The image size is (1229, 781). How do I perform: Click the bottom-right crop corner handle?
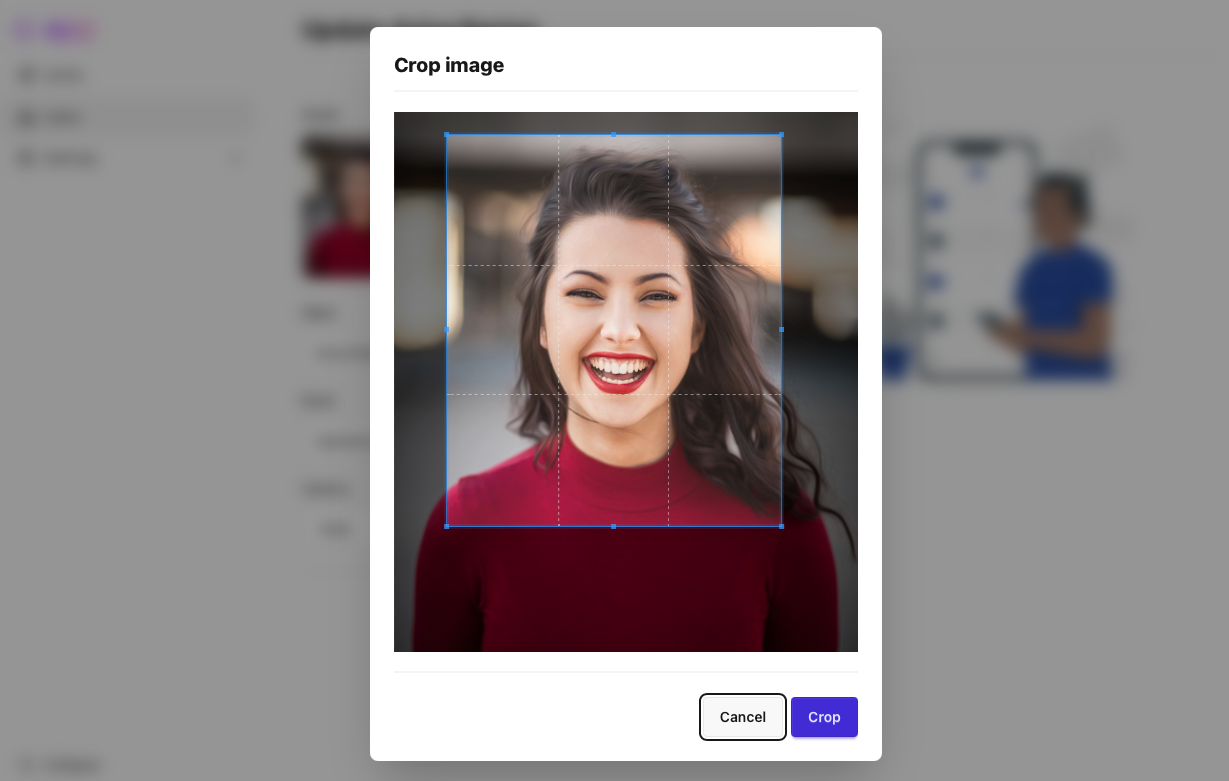click(781, 526)
